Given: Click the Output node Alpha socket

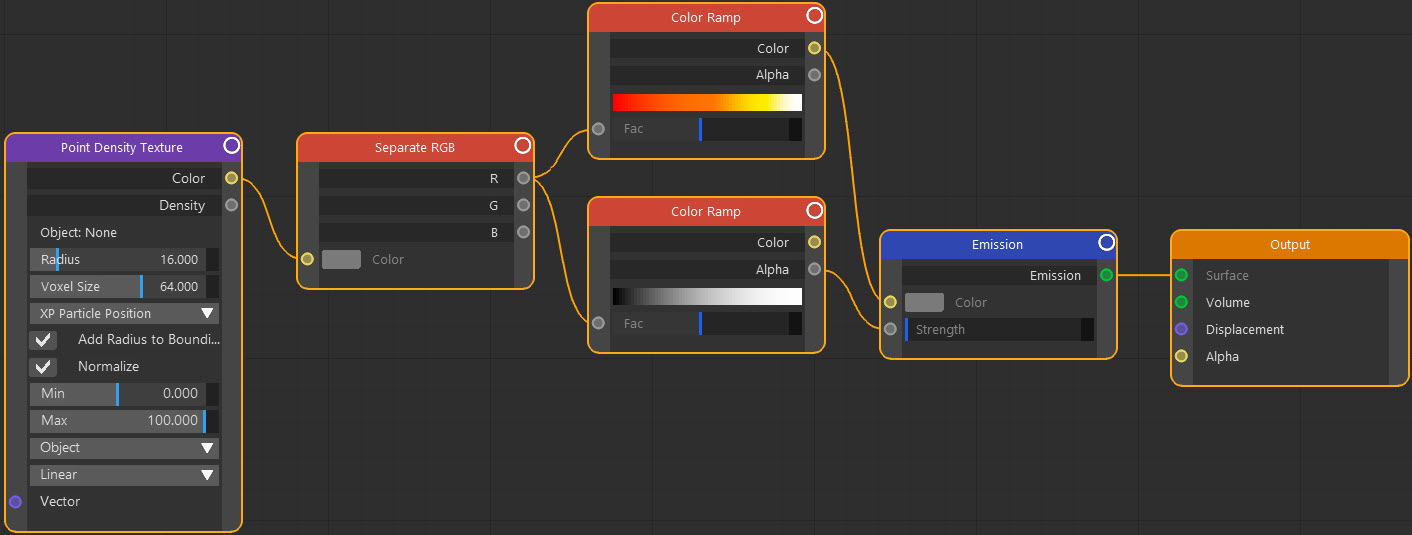Looking at the screenshot, I should (1181, 356).
